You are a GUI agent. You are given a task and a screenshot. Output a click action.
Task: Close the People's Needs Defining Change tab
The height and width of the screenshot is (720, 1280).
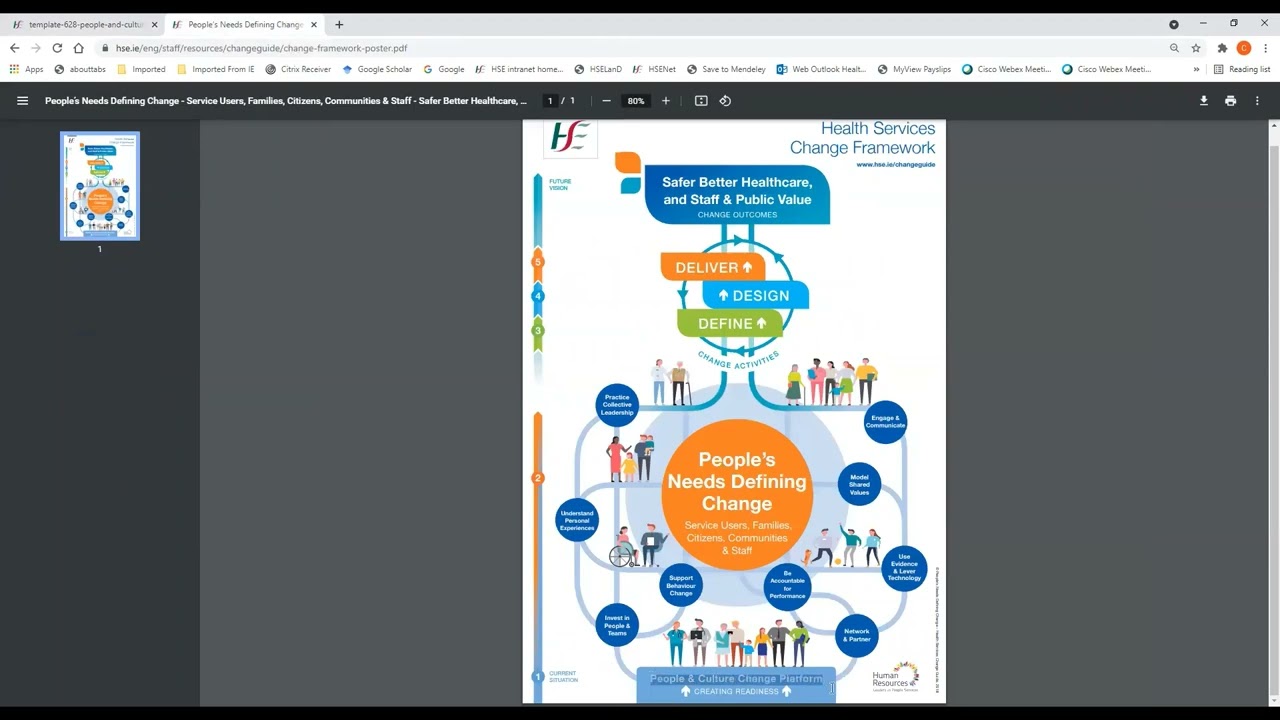click(x=314, y=24)
